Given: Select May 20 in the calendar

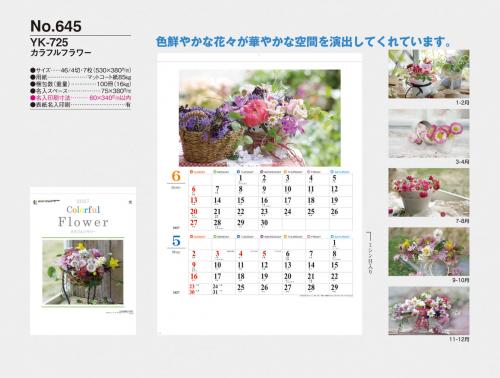Looking at the screenshot, I should (x=288, y=276).
